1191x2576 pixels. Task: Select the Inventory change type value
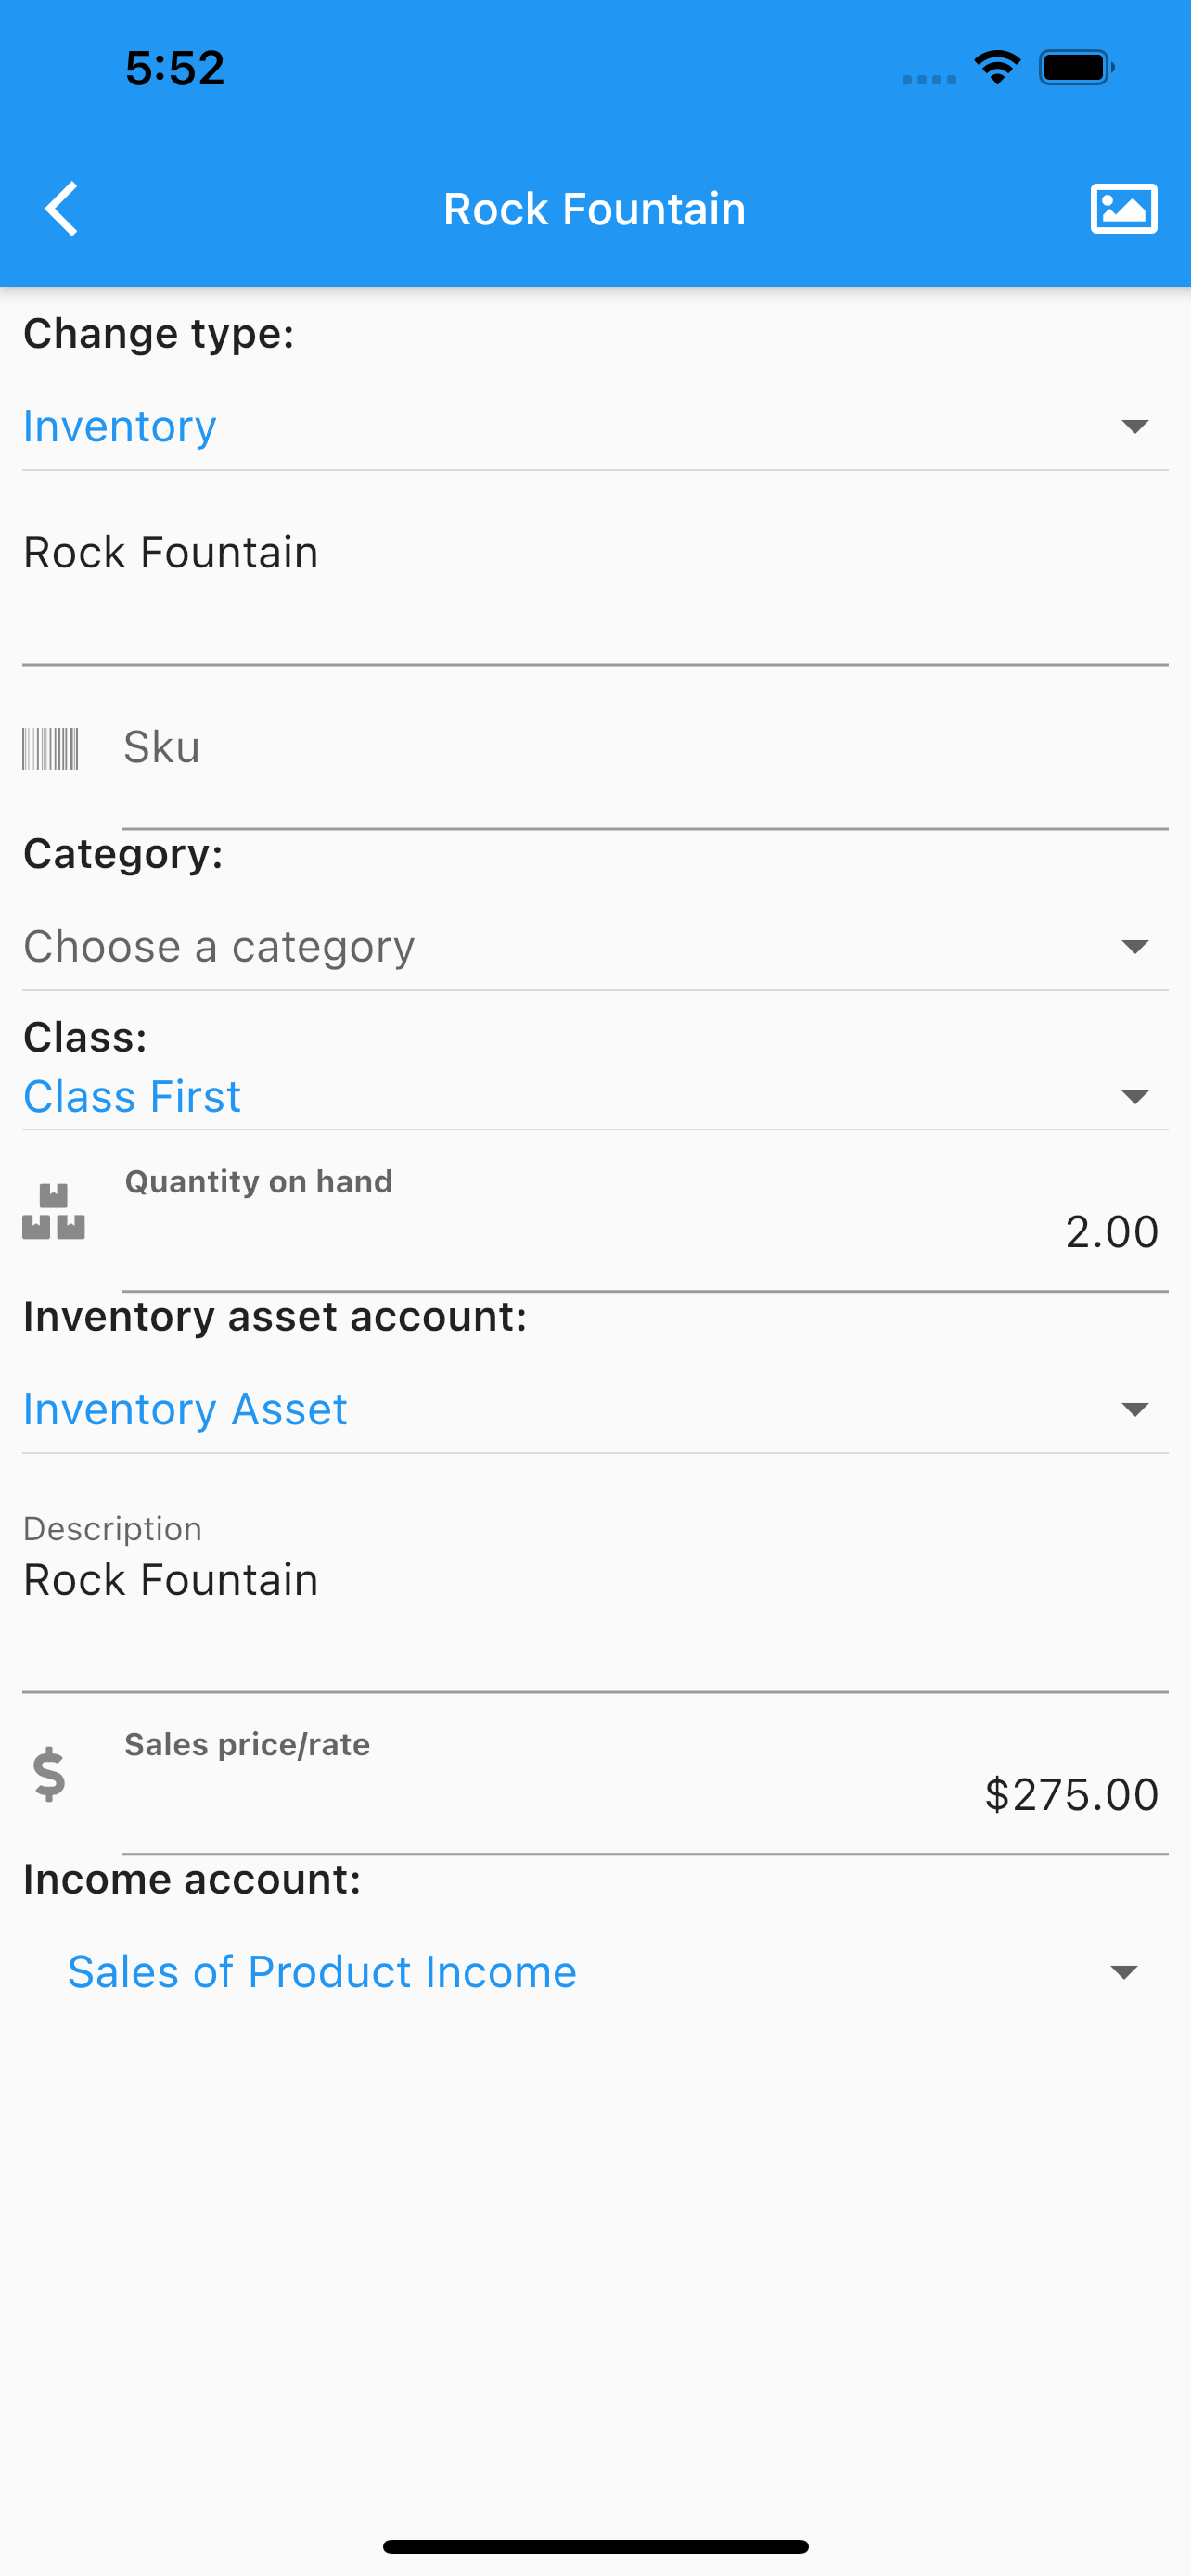click(120, 427)
